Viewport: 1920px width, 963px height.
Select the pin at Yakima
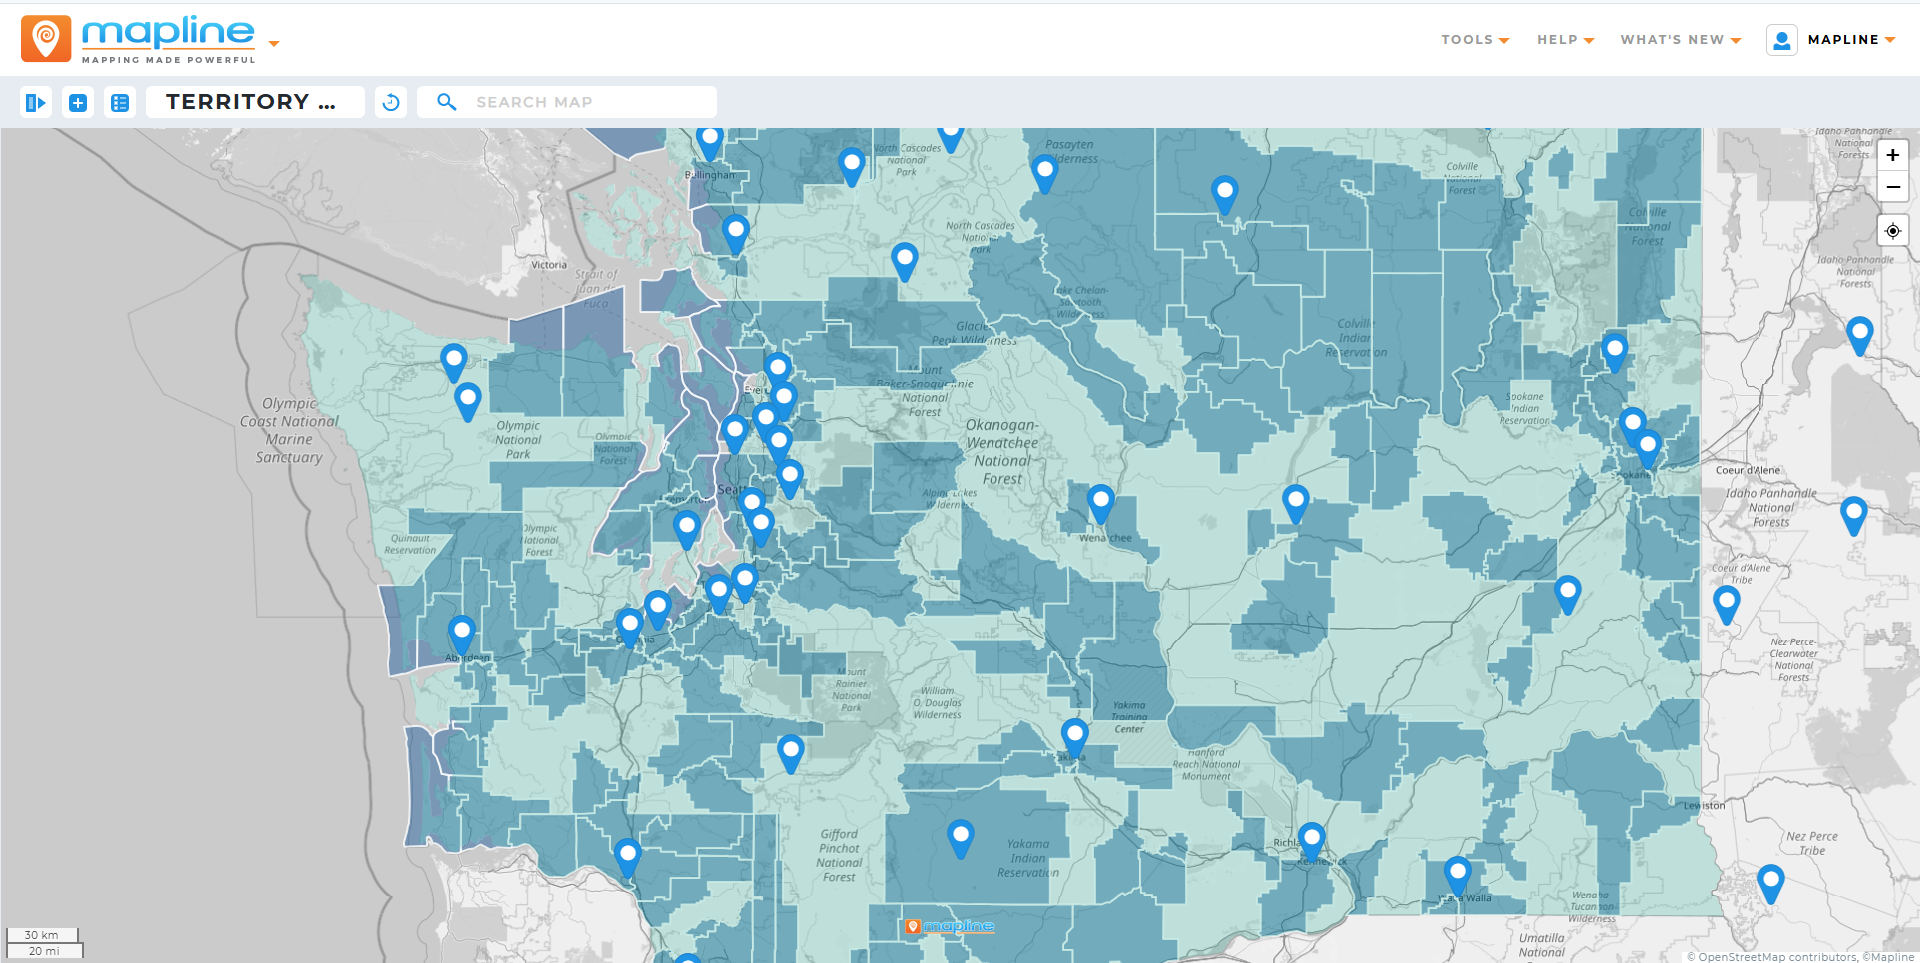point(1075,738)
